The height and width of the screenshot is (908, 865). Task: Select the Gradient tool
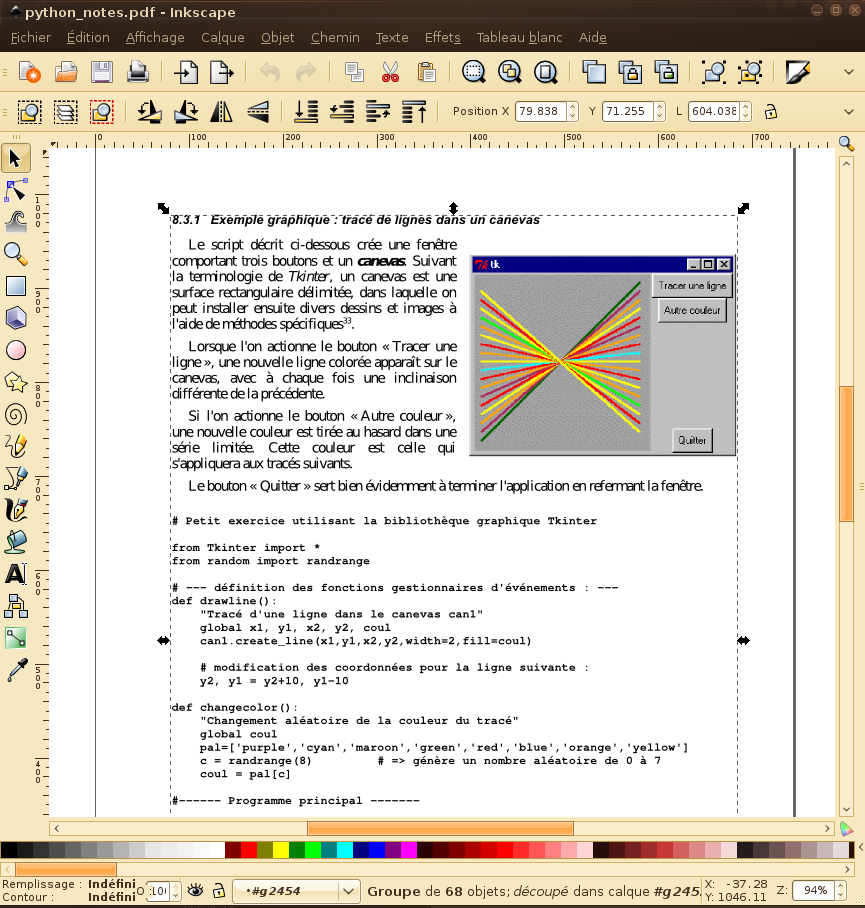point(16,638)
